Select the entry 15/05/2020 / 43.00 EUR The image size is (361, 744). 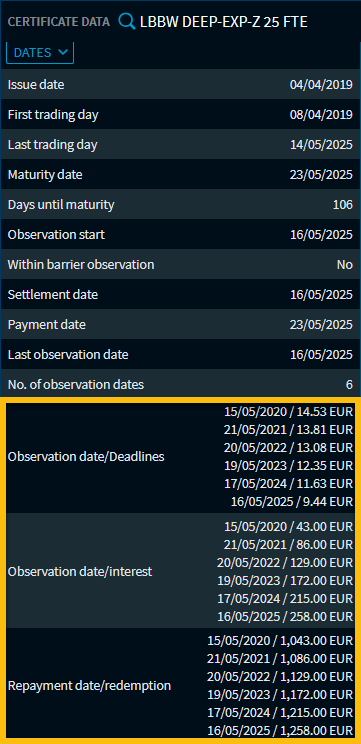coord(289,527)
